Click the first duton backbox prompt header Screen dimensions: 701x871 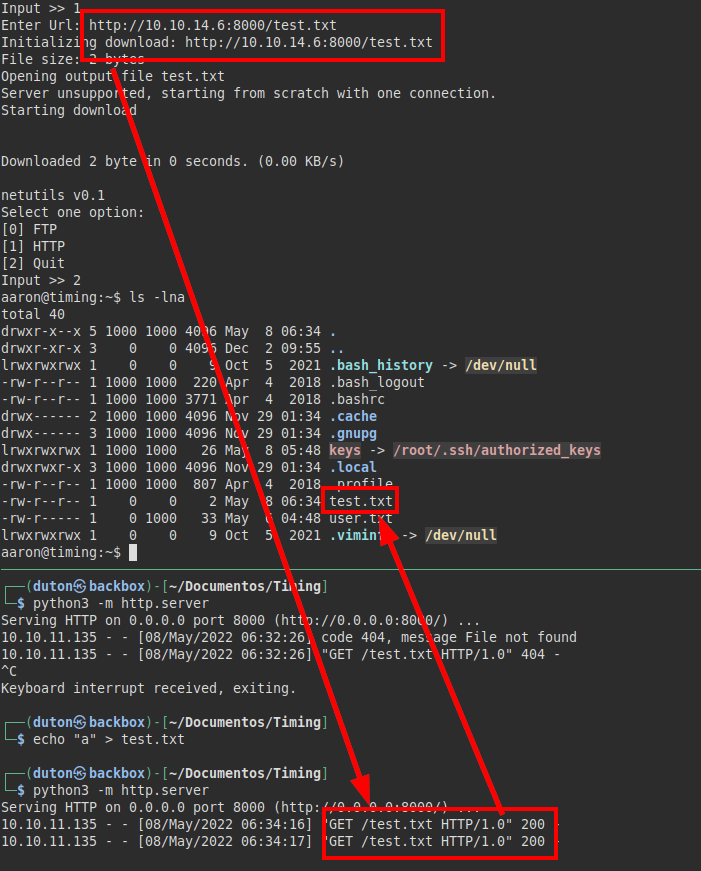[166, 587]
